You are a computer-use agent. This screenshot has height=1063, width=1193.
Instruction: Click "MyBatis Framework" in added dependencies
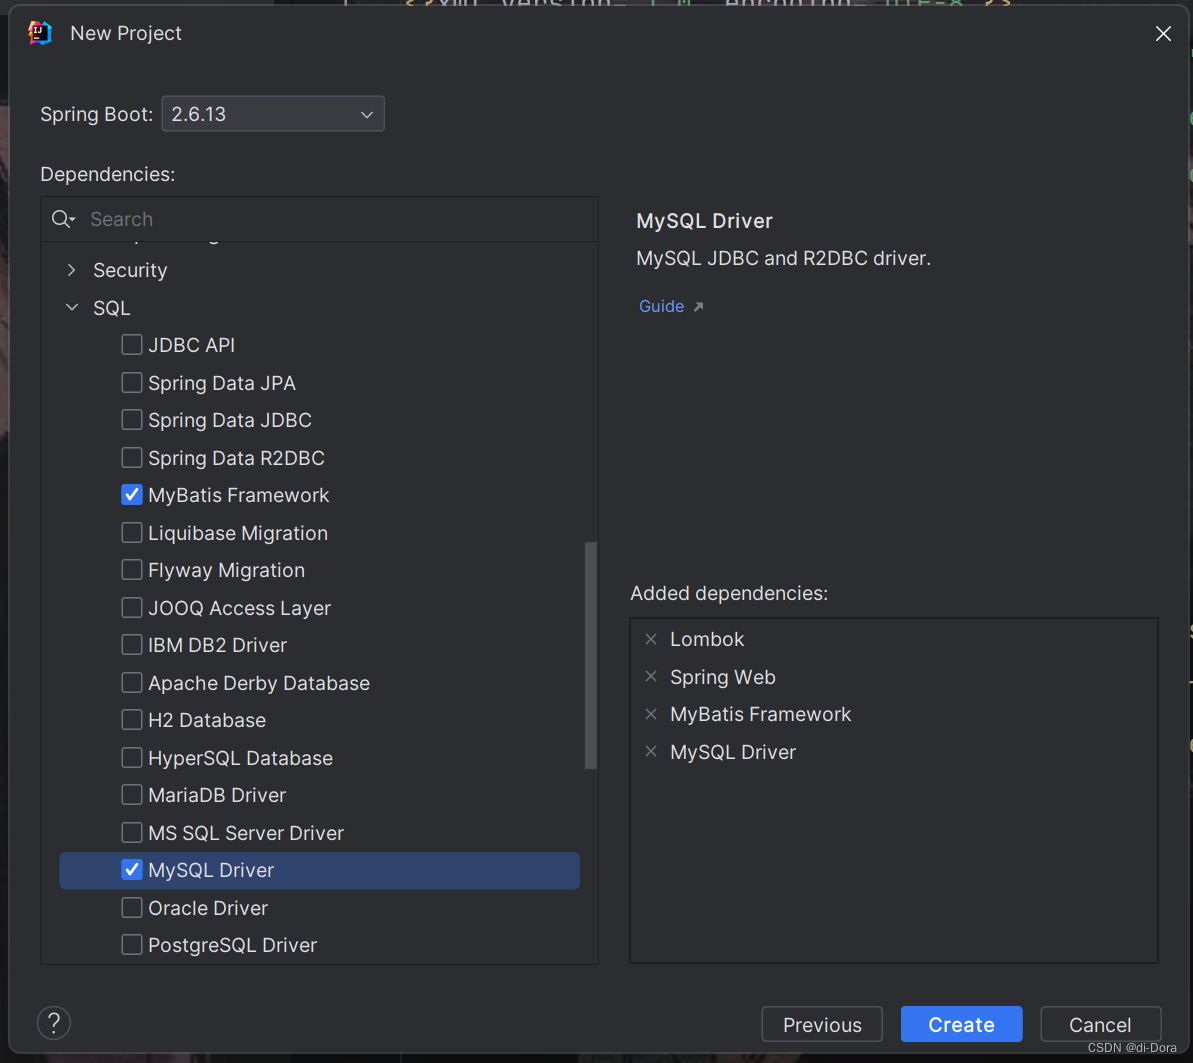(x=760, y=714)
